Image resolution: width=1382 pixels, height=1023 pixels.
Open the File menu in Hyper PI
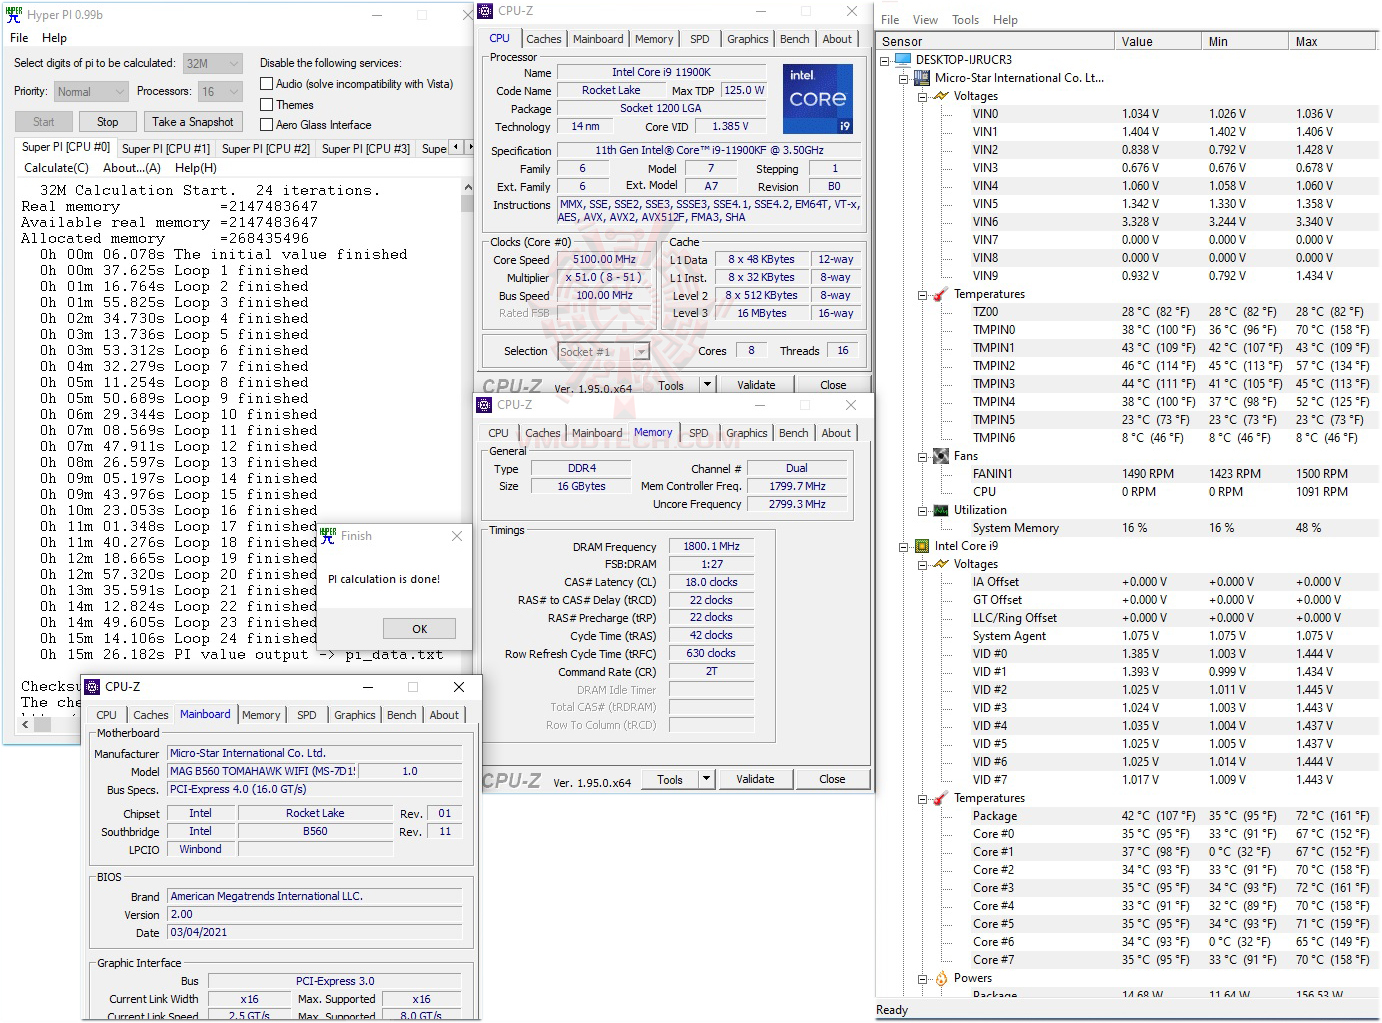tap(19, 38)
